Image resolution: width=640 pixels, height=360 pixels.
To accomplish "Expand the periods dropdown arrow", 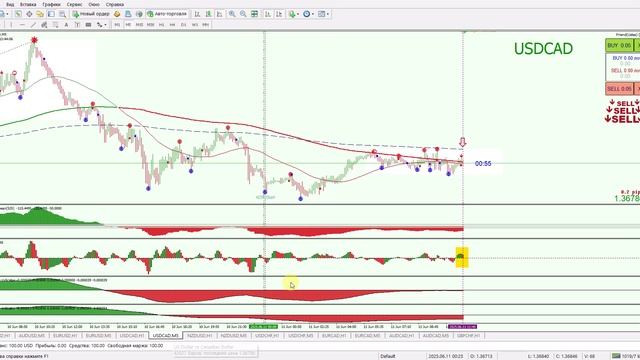I will 313,14.
